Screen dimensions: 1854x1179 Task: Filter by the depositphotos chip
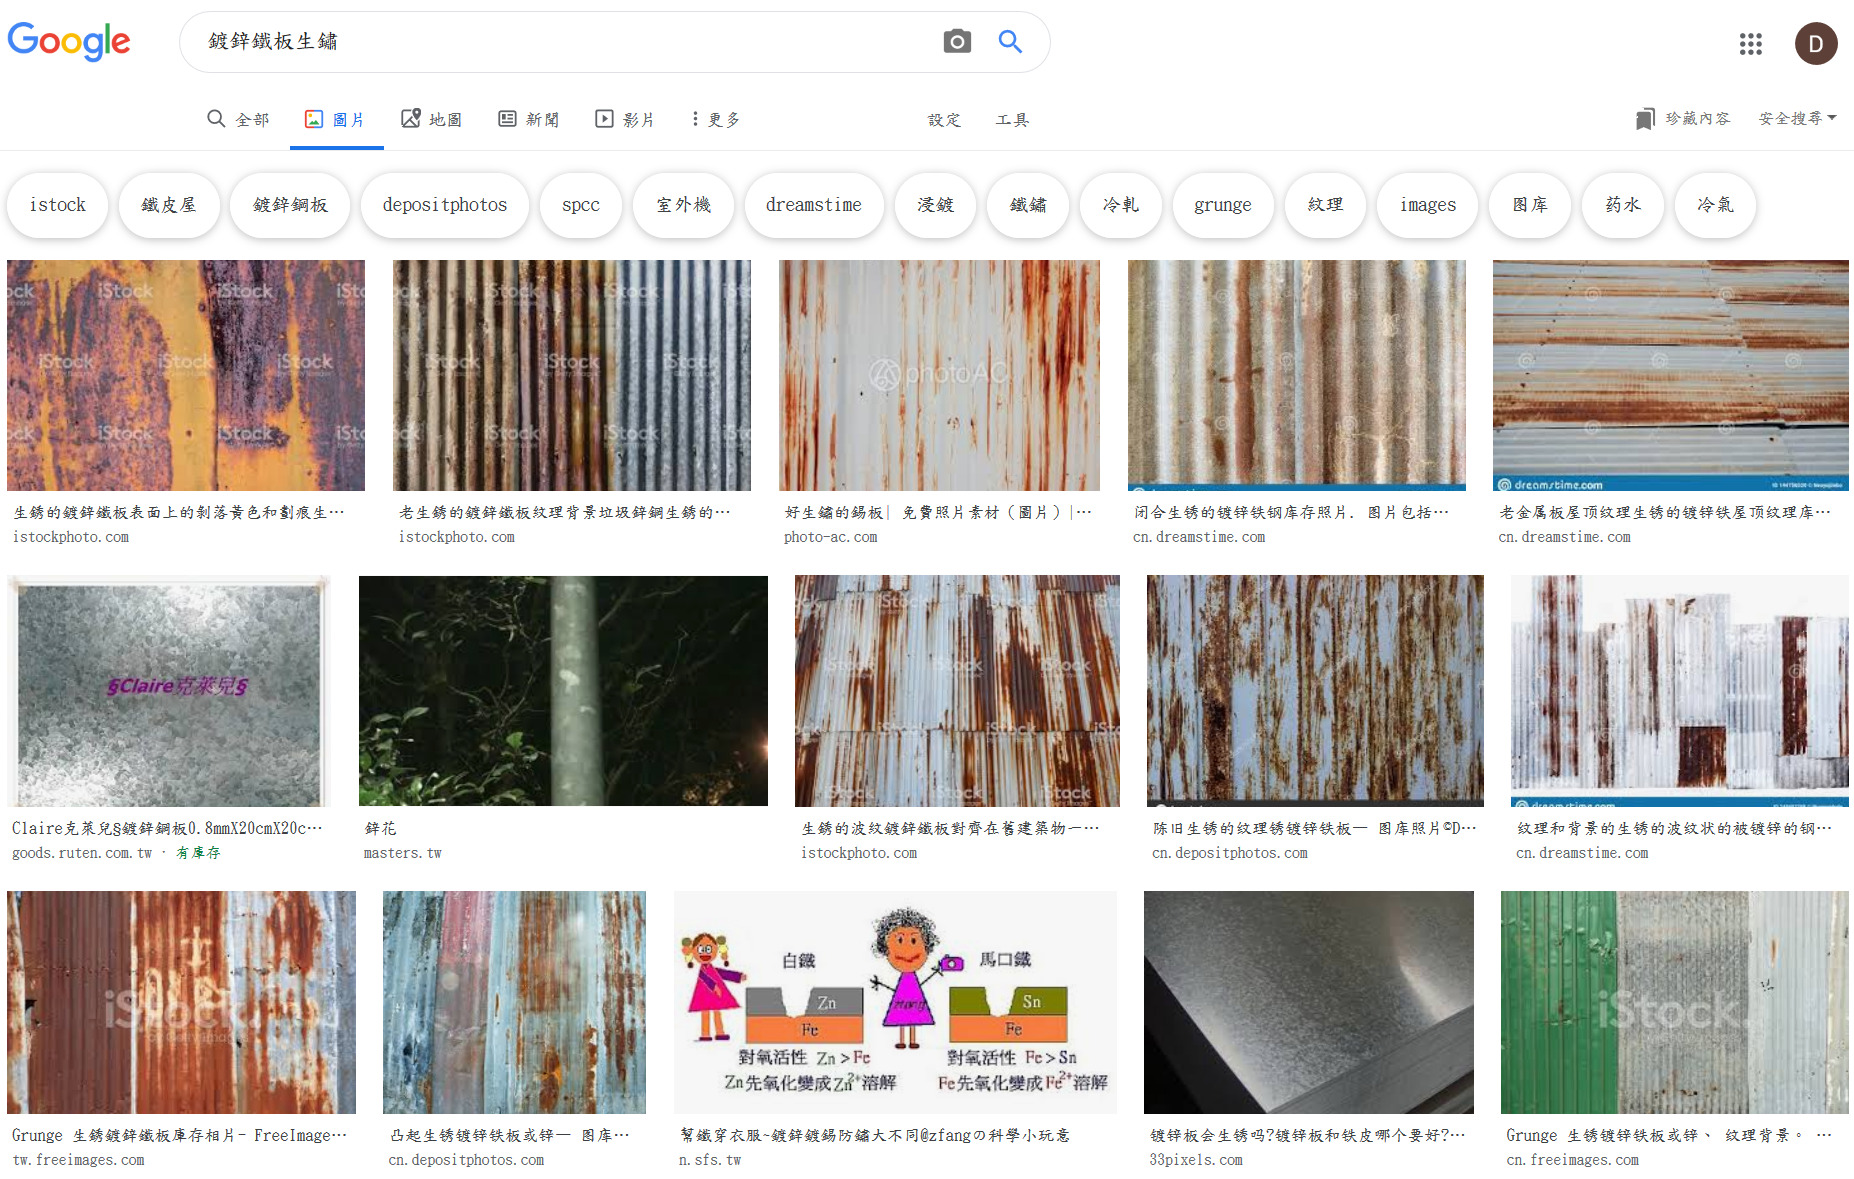(x=445, y=205)
